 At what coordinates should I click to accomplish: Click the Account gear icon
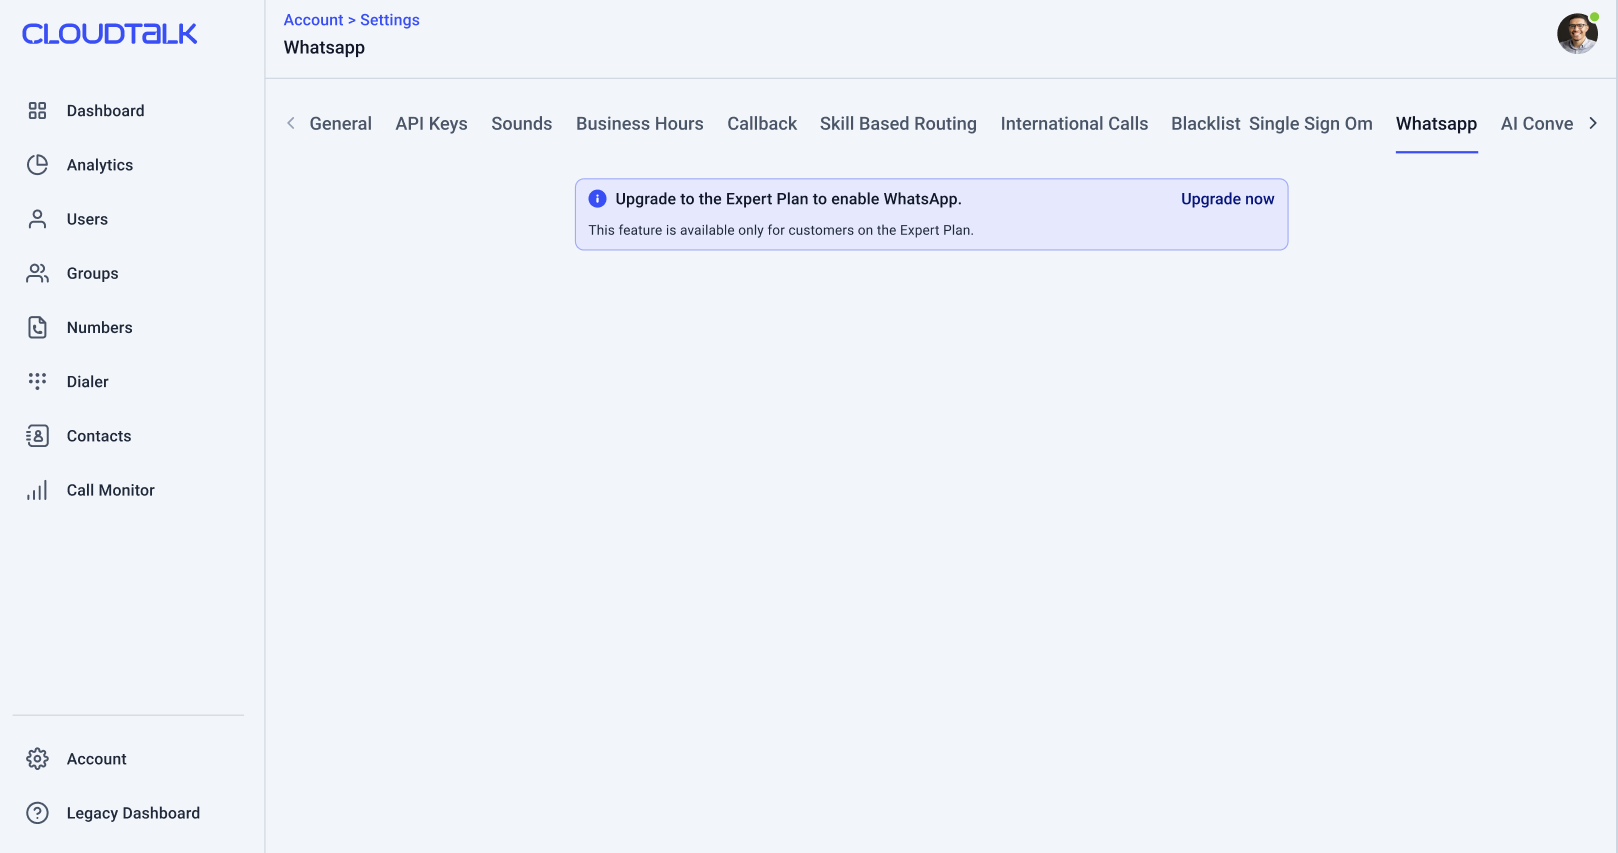[x=37, y=759]
